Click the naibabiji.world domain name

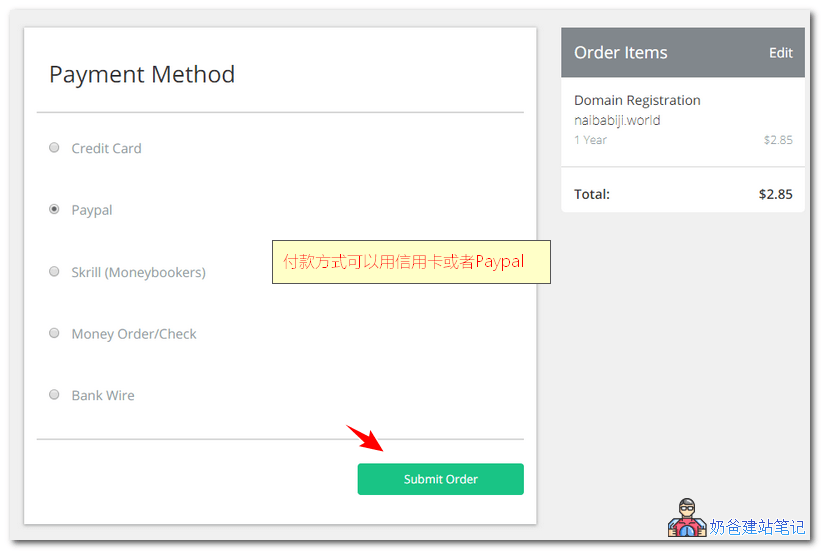pyautogui.click(x=617, y=120)
